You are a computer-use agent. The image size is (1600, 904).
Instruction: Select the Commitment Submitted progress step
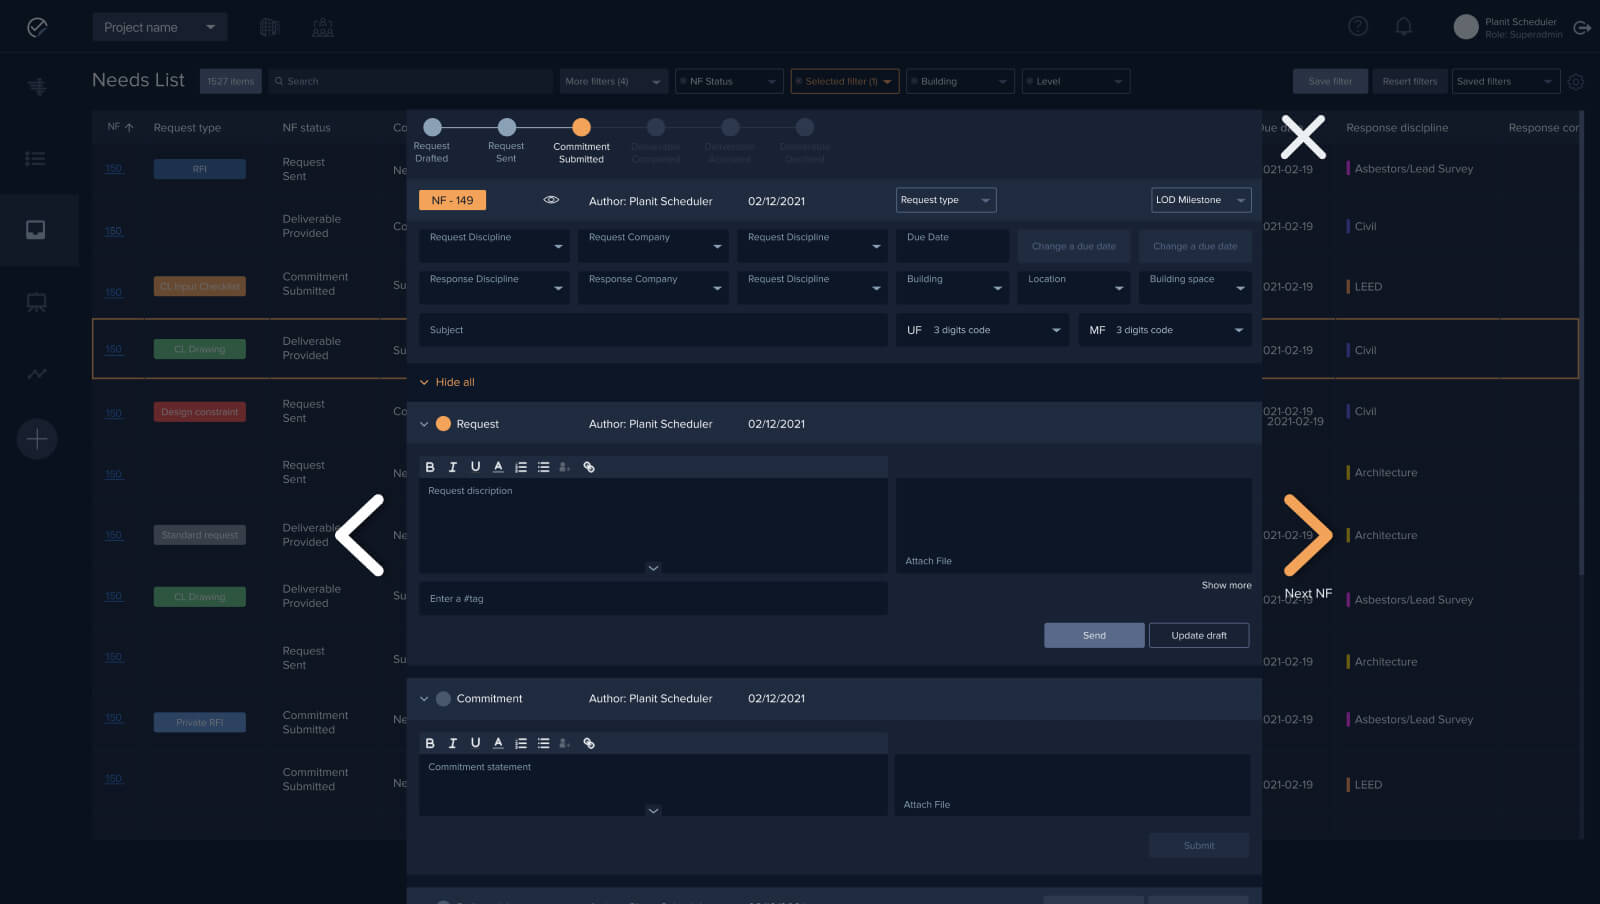[x=581, y=128]
